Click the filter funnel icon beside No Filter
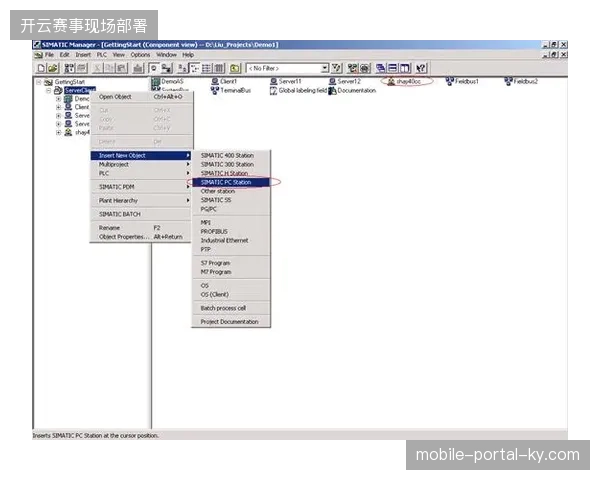This screenshot has height=480, width=600. coord(337,69)
